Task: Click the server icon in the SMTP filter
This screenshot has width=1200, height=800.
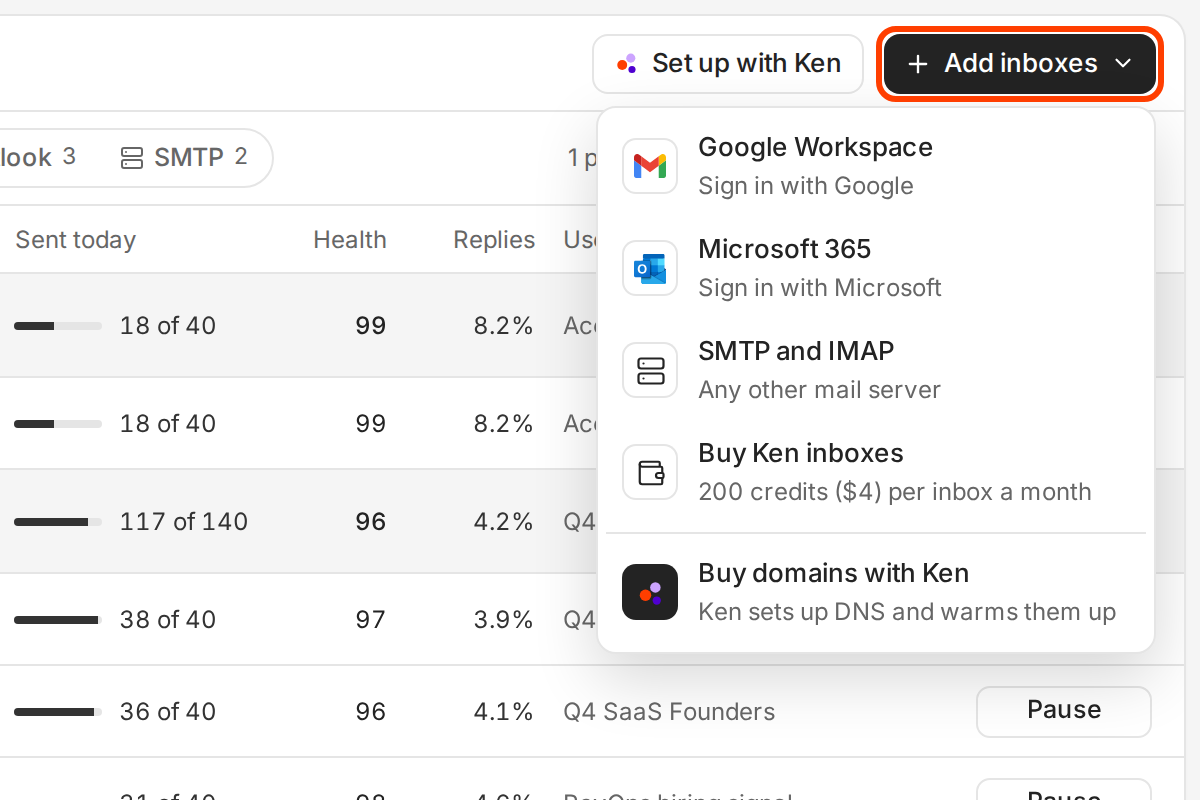Action: tap(132, 158)
